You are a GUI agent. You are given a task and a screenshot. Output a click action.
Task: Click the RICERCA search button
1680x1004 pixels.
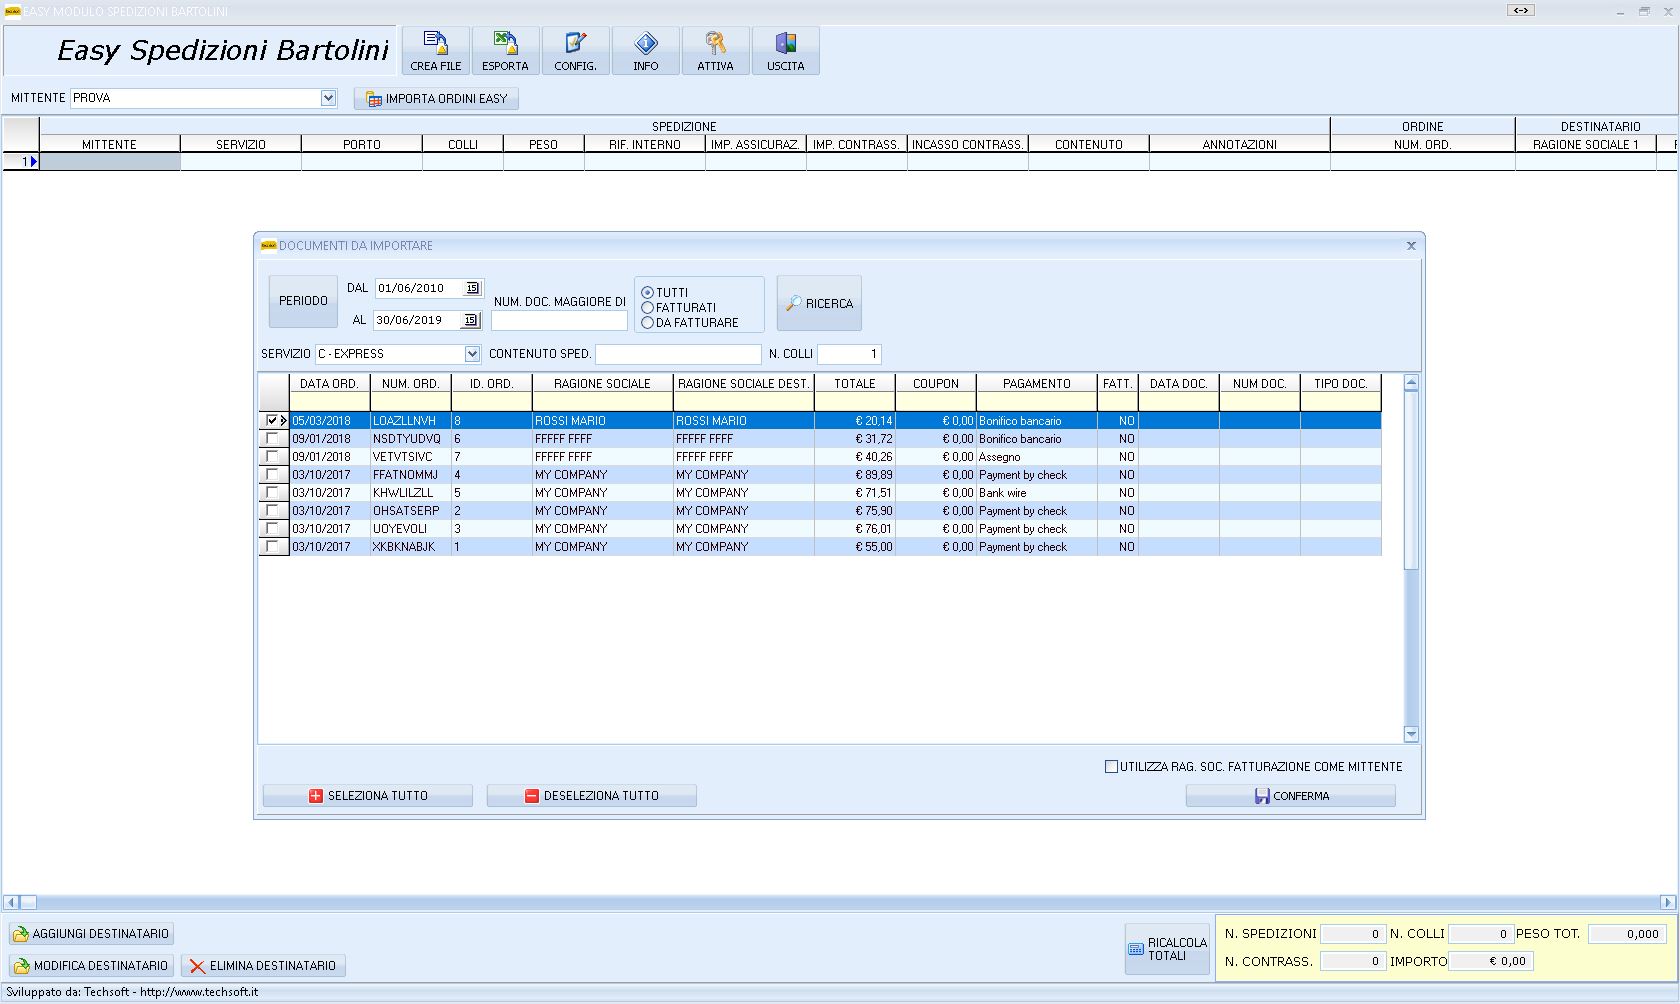click(819, 303)
